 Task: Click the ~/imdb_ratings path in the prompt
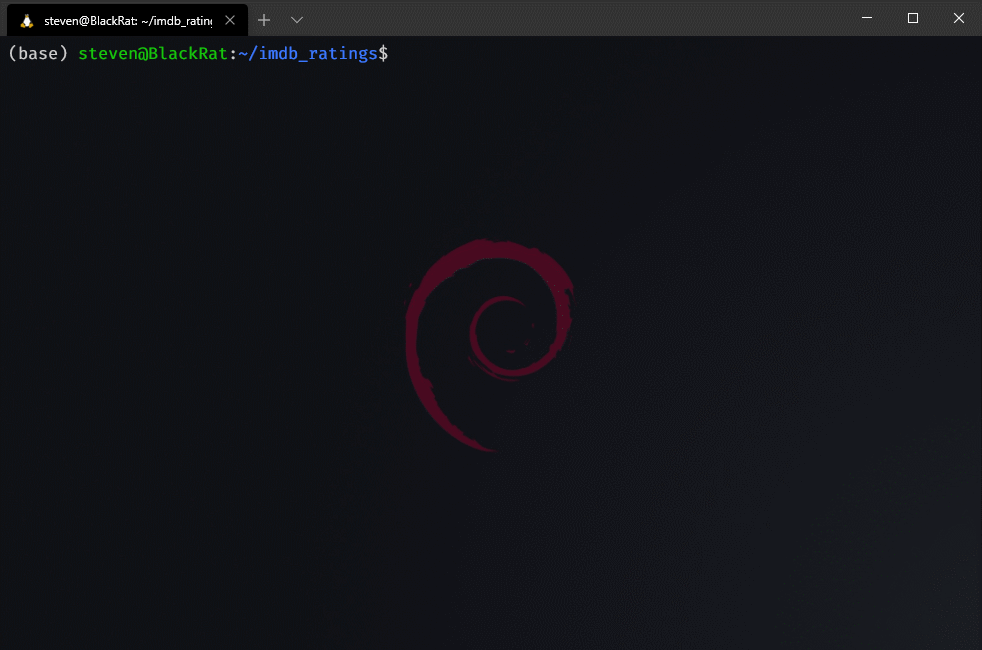[308, 54]
